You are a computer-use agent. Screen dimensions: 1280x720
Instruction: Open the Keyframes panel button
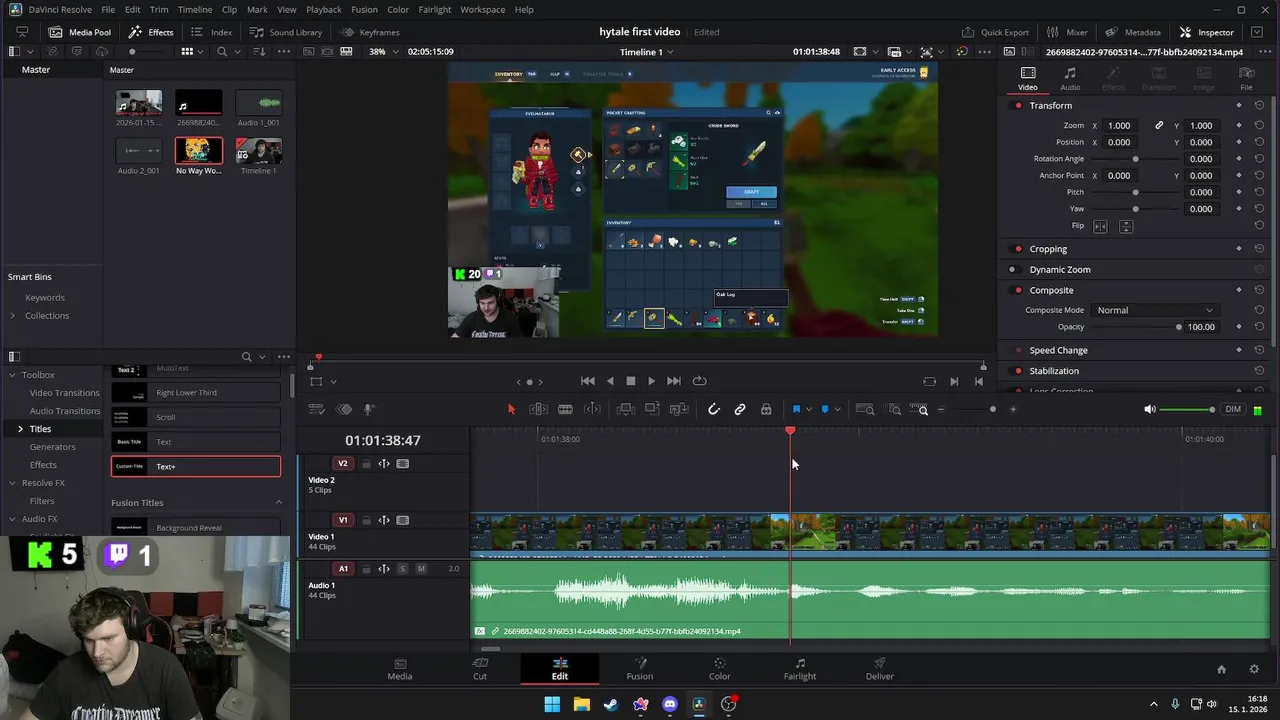click(370, 32)
